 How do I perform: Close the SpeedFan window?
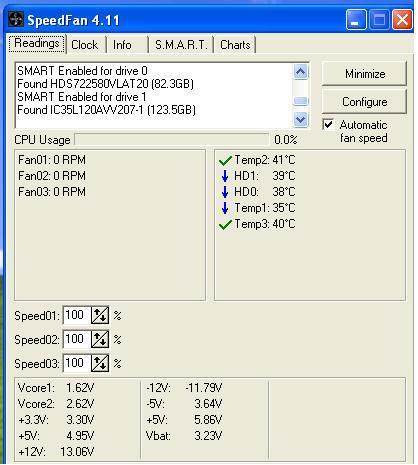click(402, 20)
